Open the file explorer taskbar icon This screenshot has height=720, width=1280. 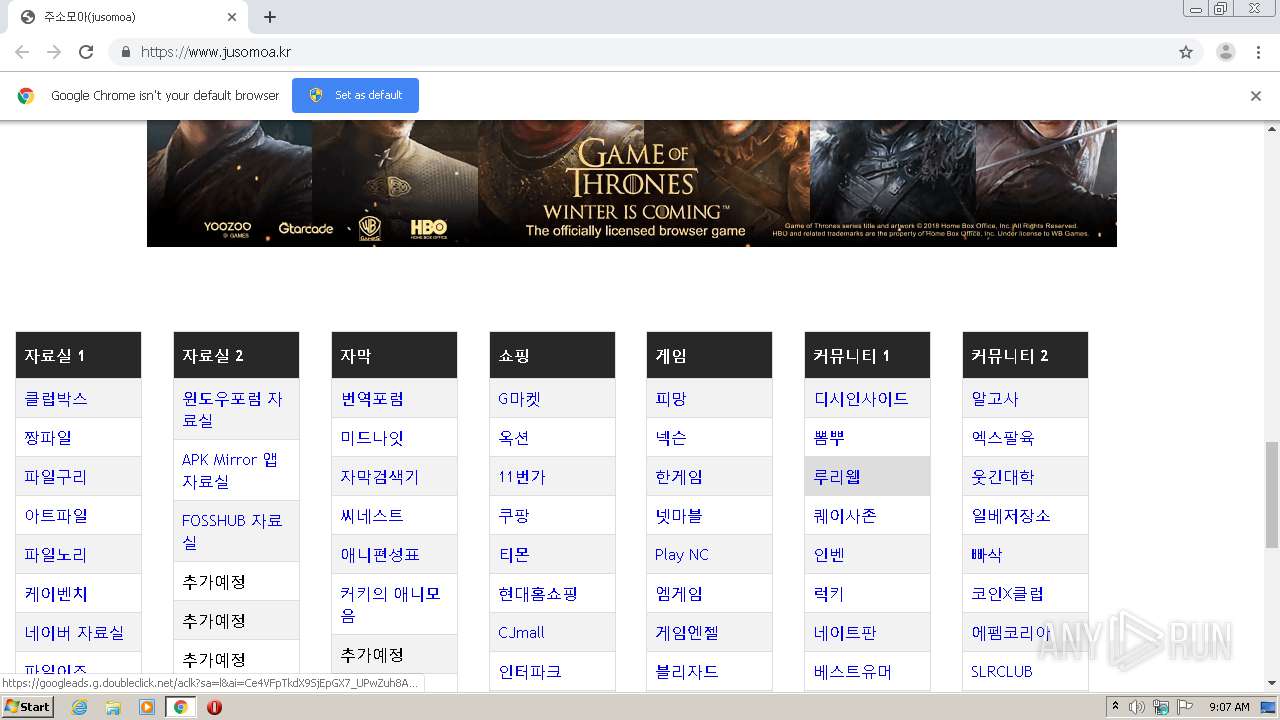click(113, 707)
